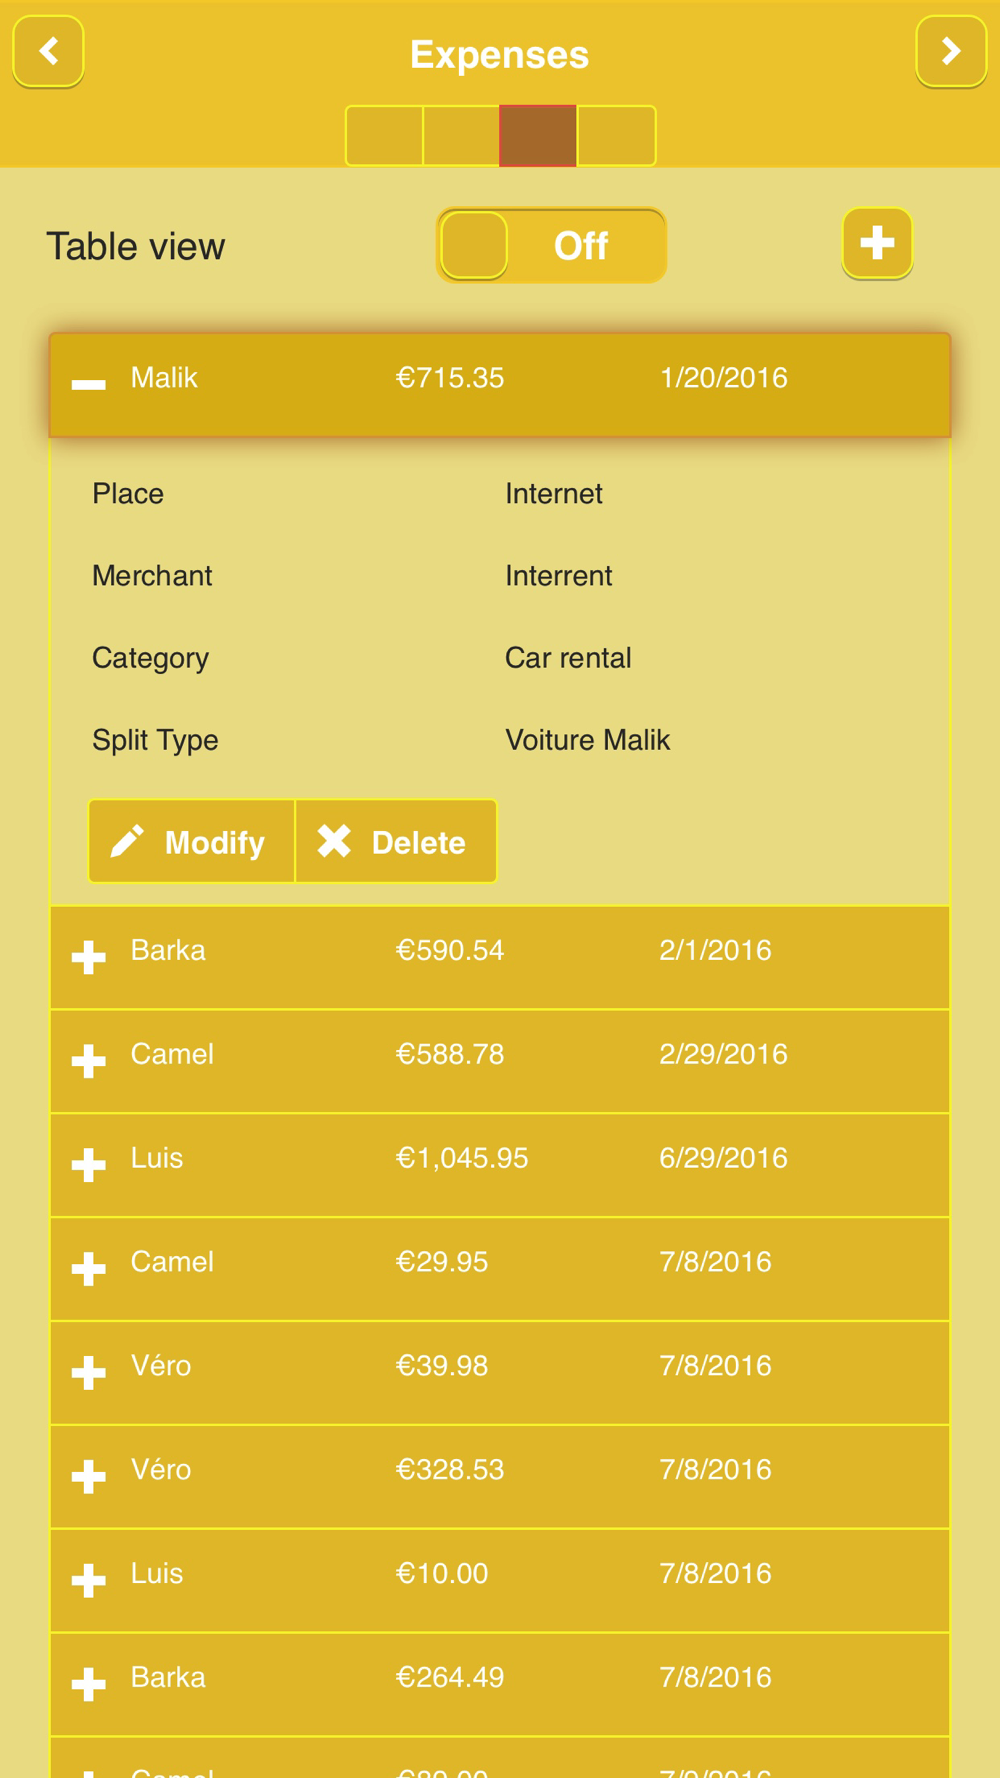
Task: Expand Camel €588.78 expense row
Action: pyautogui.click(x=89, y=1061)
